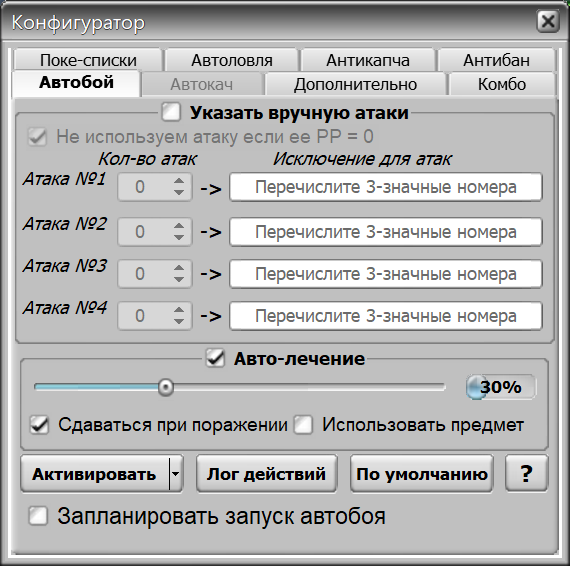The image size is (570, 566).
Task: Switch to the Автоловля tab
Action: pos(232,60)
